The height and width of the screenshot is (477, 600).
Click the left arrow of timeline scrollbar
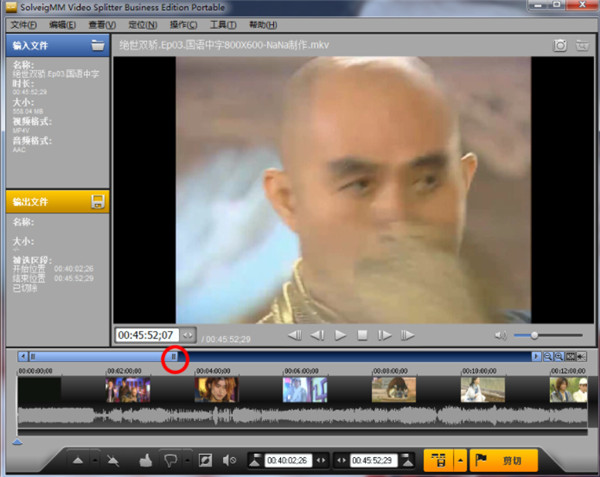(23, 357)
